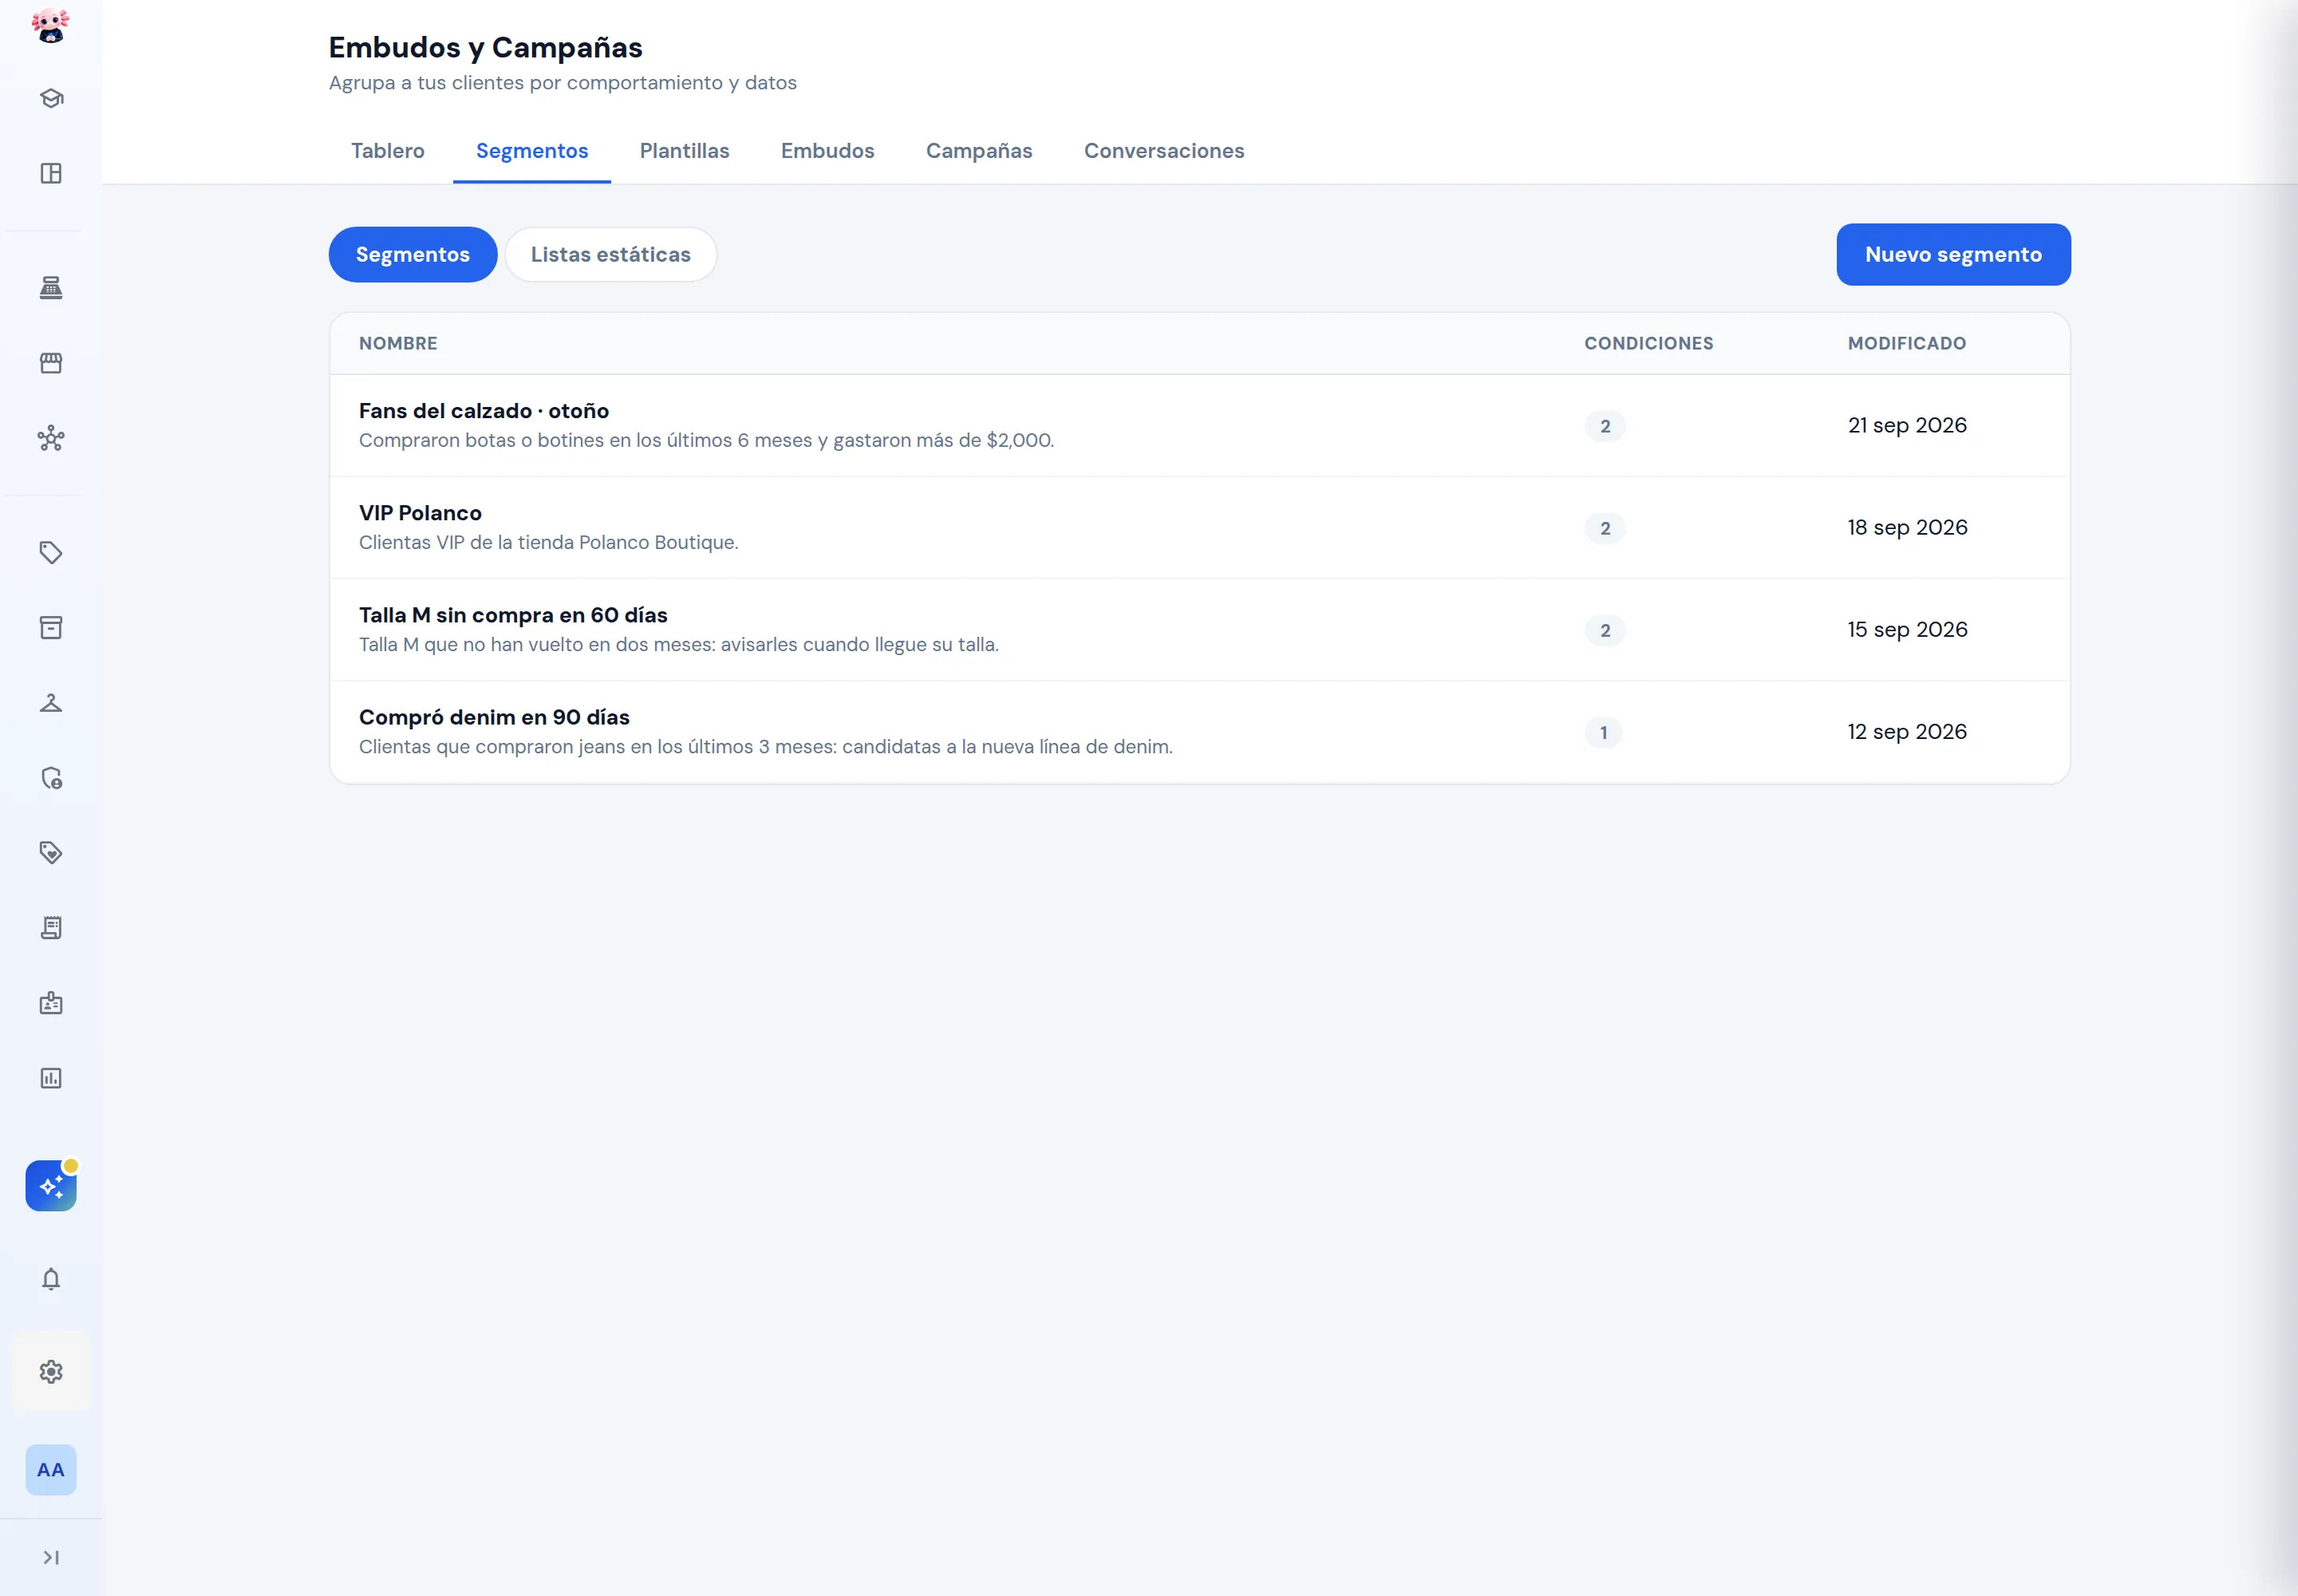The height and width of the screenshot is (1596, 2298).
Task: Click the axolotl mascot logo
Action: coord(50,25)
